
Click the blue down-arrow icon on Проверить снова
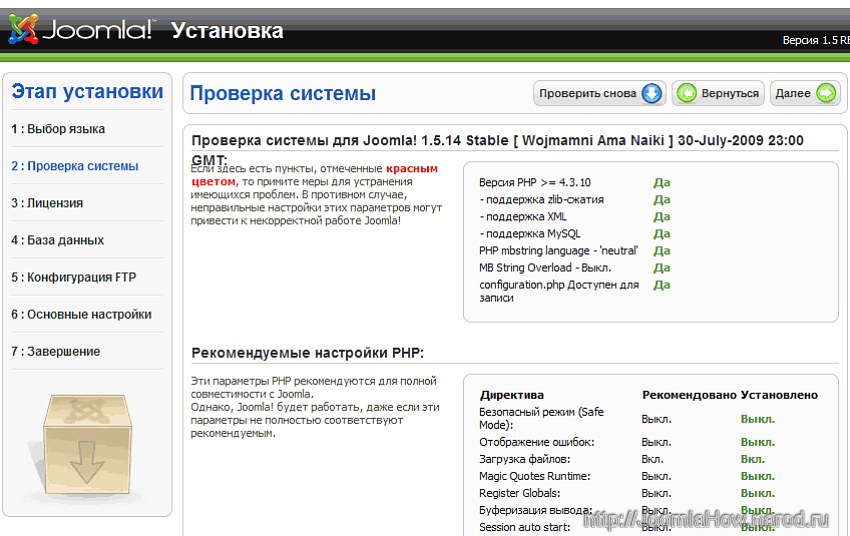652,93
